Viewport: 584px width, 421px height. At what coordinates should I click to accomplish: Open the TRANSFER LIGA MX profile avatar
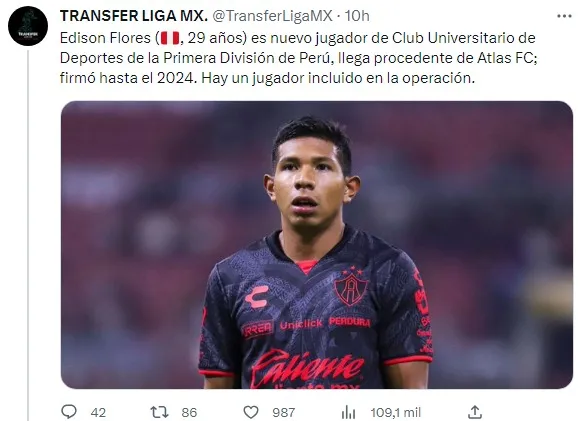28,26
